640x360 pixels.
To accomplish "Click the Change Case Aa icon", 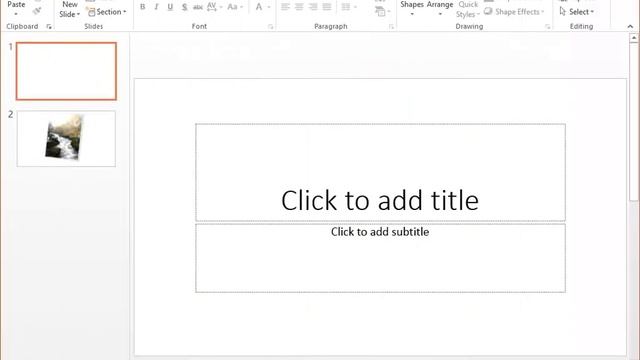I will pos(232,7).
